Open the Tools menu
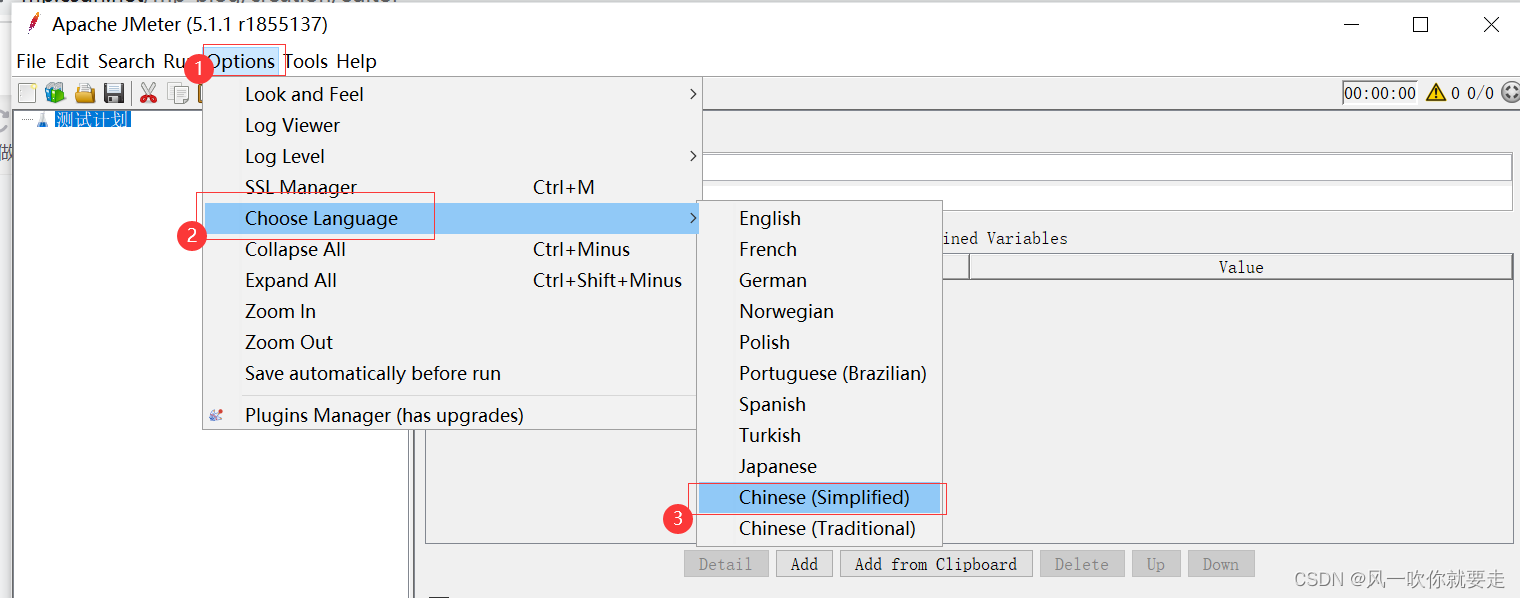This screenshot has height=598, width=1520. (306, 61)
